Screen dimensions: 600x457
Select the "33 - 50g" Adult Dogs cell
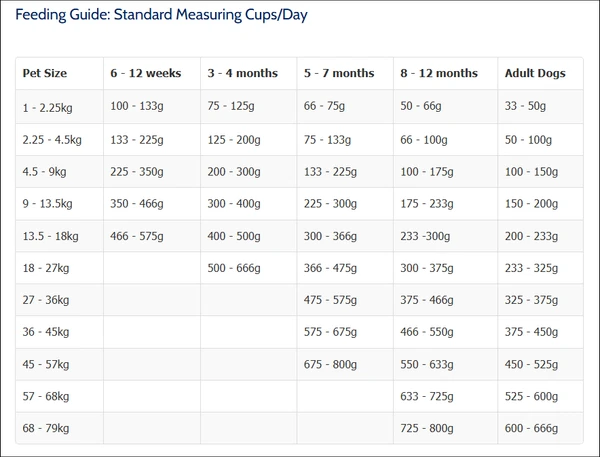click(x=527, y=106)
